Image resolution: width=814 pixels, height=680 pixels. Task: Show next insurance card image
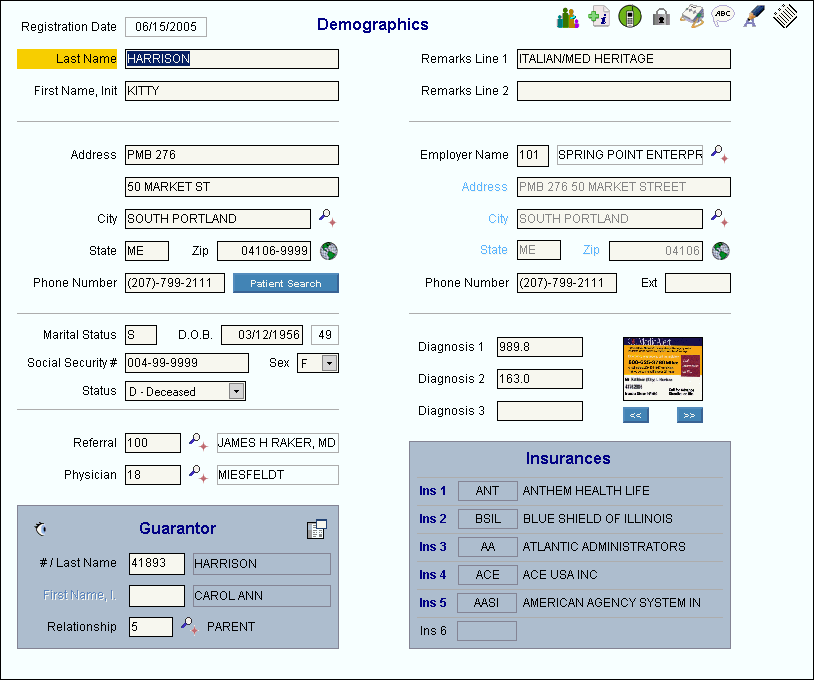pos(689,415)
